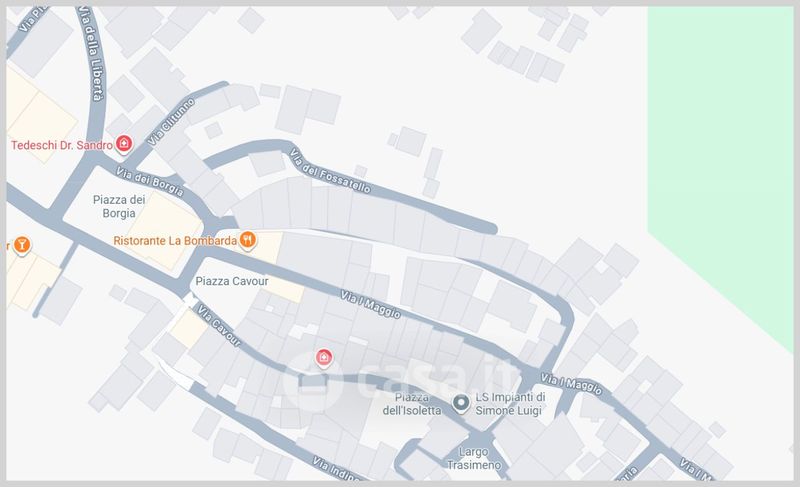Click the orange cocktail bar icon
The width and height of the screenshot is (800, 487).
point(21,245)
